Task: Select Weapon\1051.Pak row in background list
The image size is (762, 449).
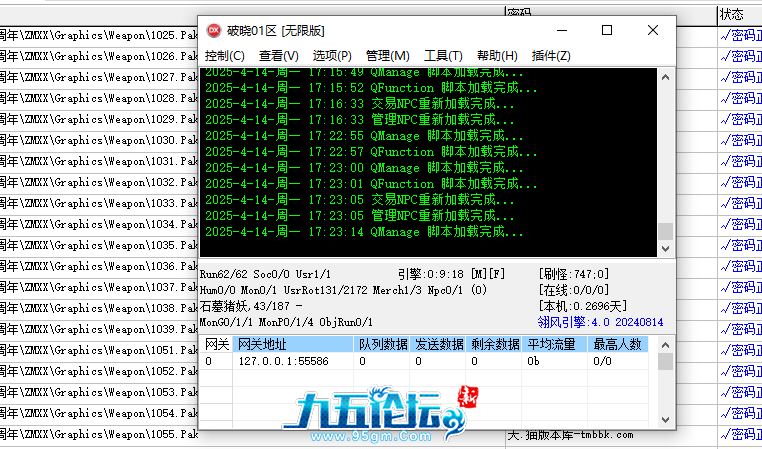Action: coord(99,350)
